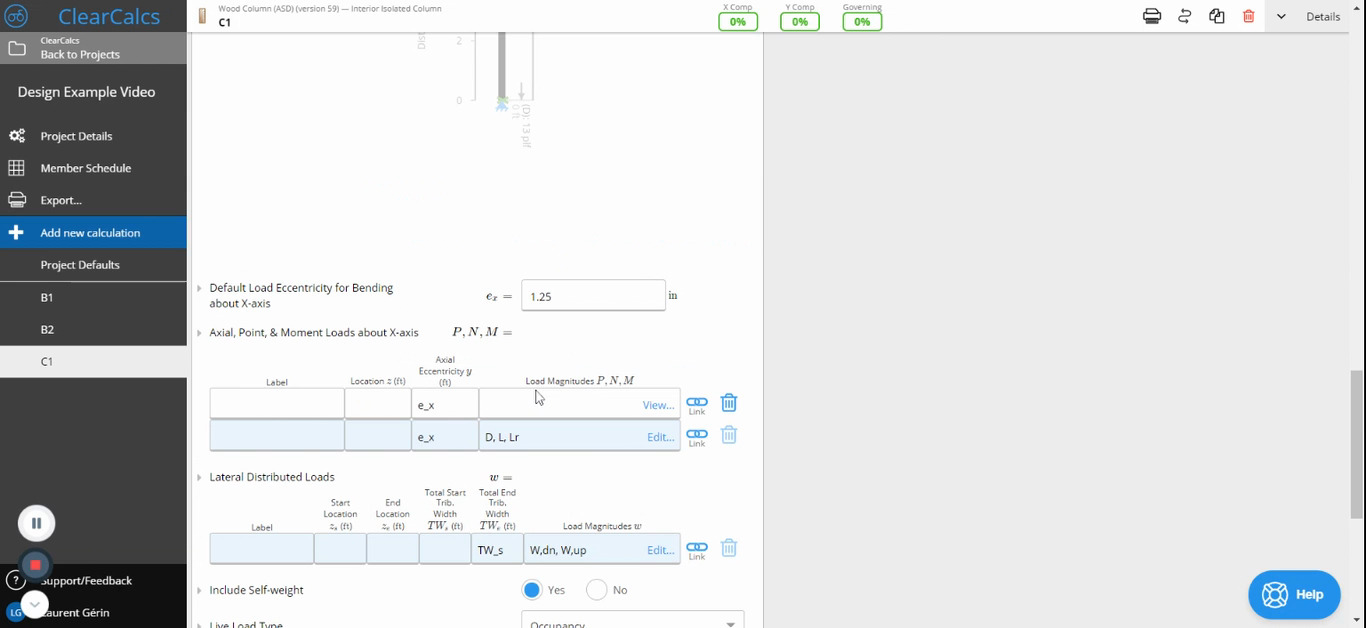This screenshot has width=1366, height=628.
Task: Click the scrollbar down arrow
Action: coord(1356,621)
